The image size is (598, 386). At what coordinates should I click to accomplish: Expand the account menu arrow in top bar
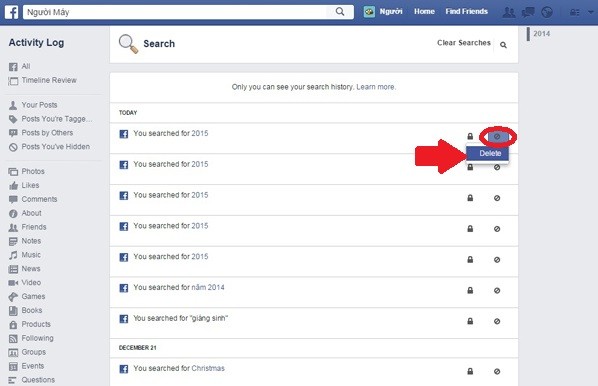pos(591,12)
